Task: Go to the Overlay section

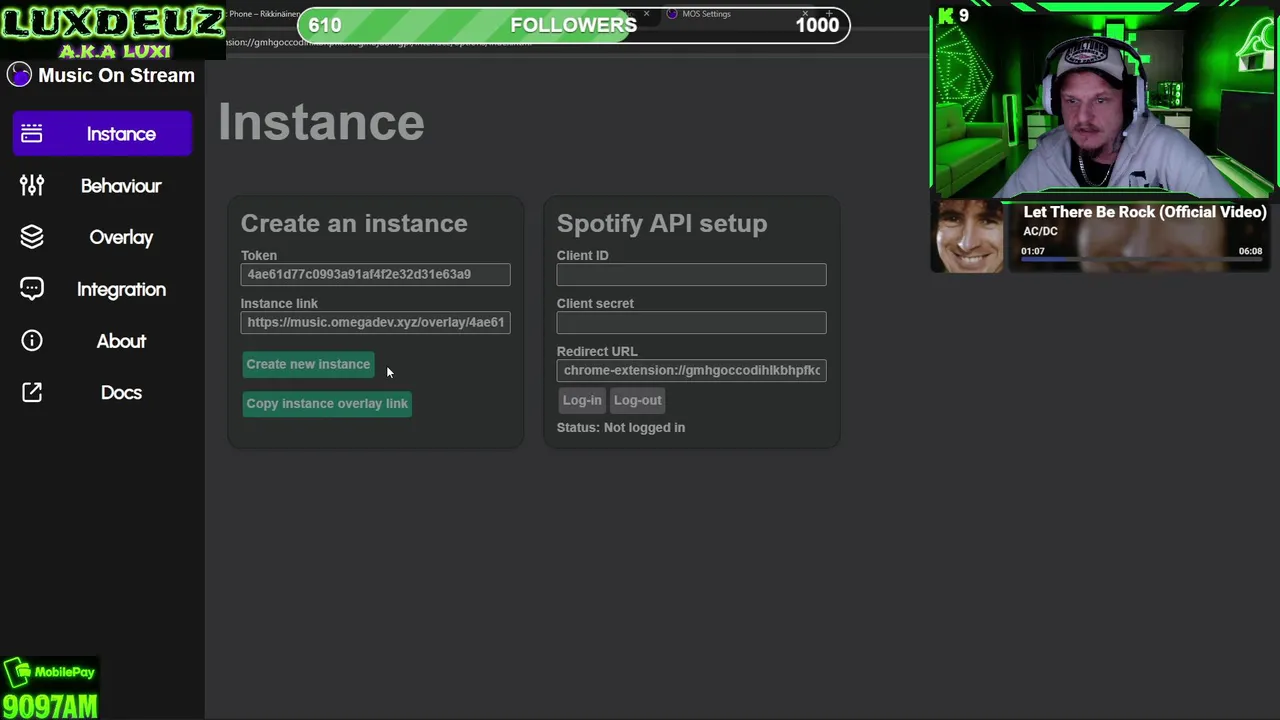Action: (x=102, y=237)
